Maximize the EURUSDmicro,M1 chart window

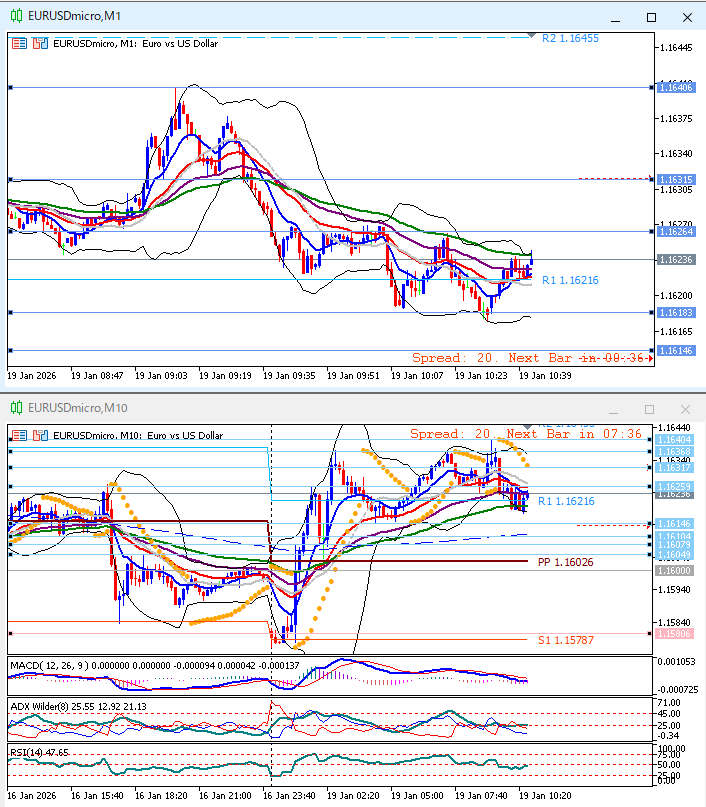(651, 17)
